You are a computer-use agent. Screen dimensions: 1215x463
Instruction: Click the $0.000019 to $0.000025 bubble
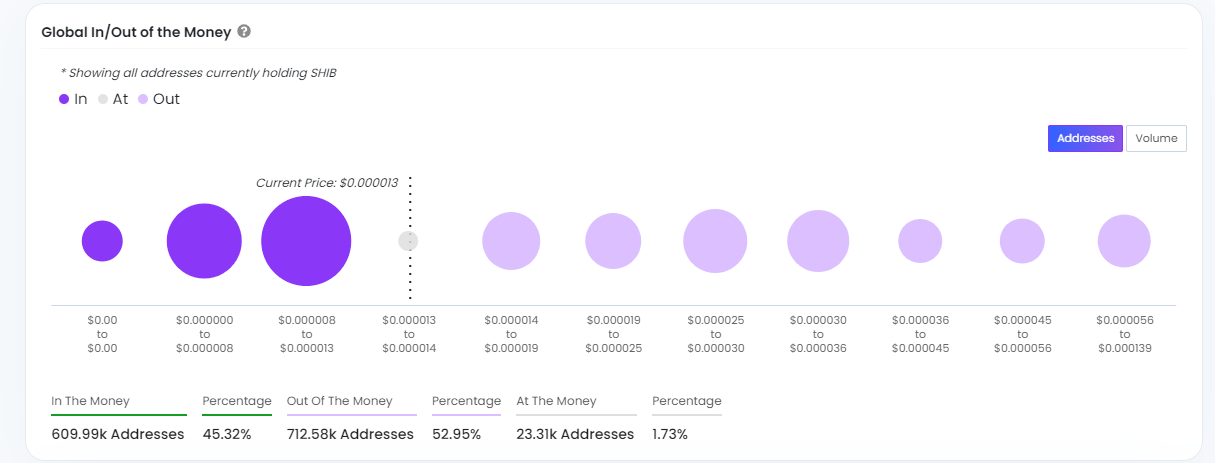click(613, 241)
